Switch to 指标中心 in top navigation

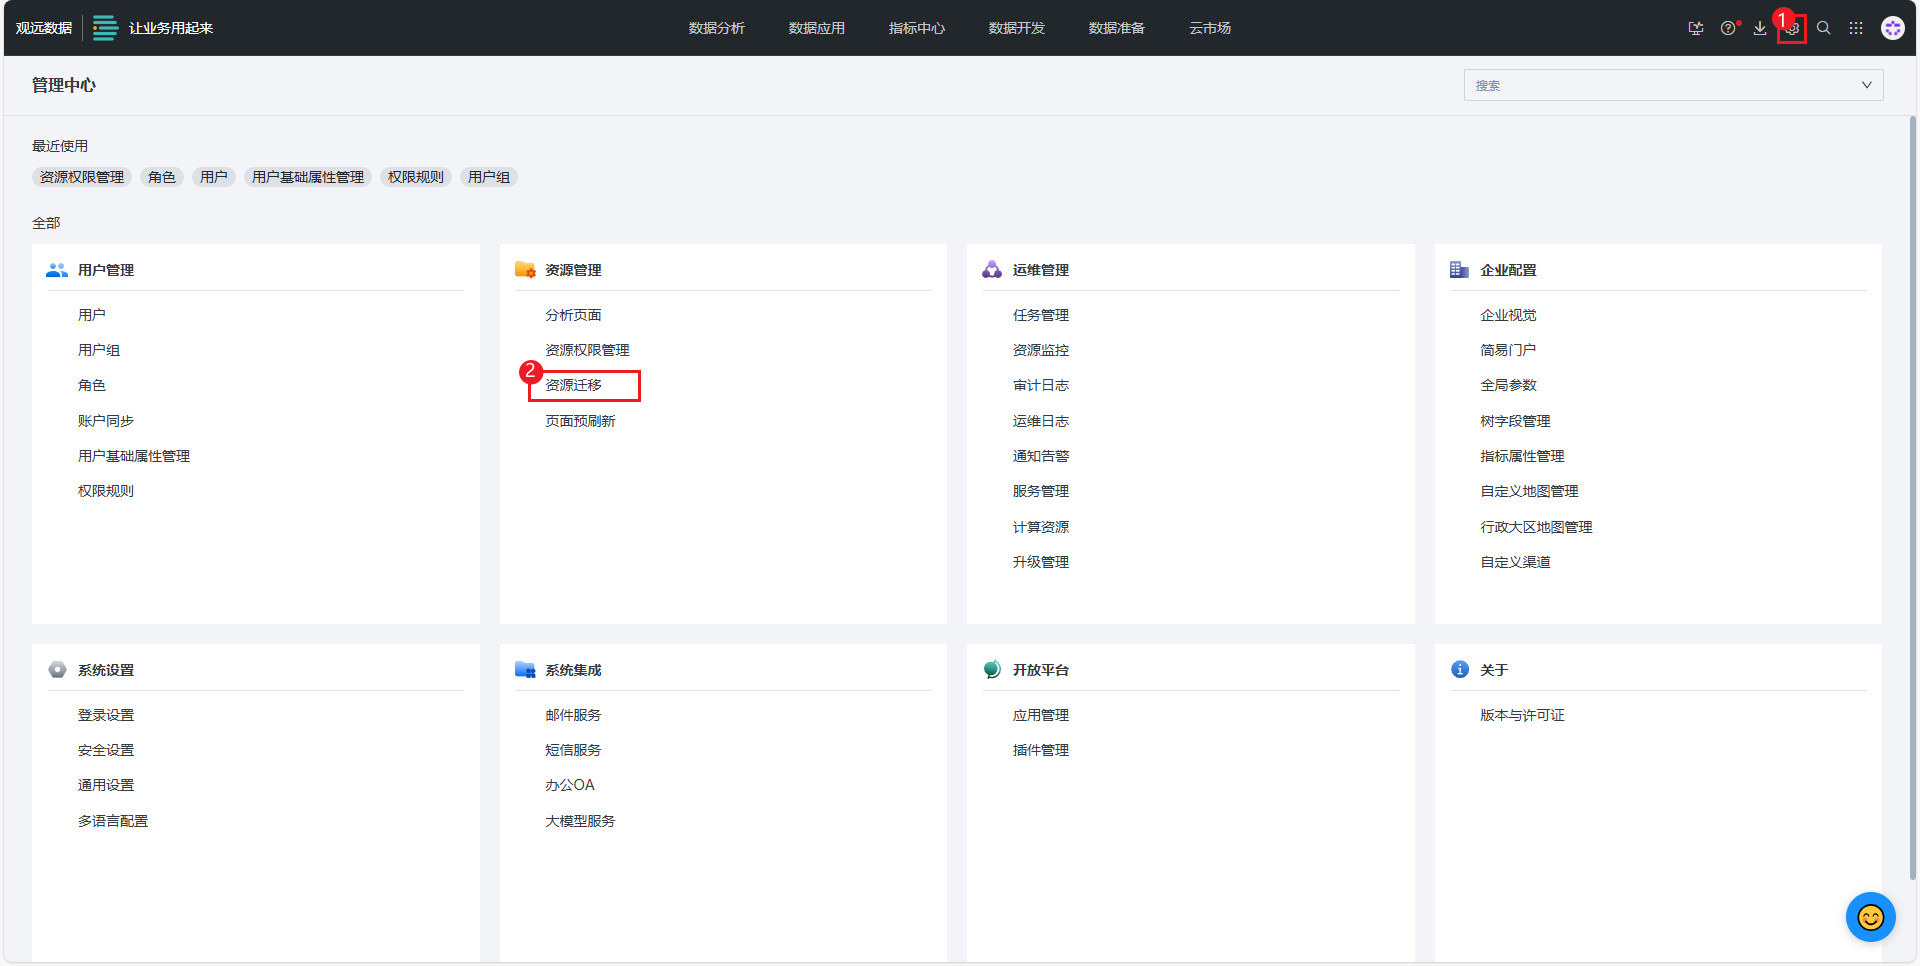[x=916, y=28]
